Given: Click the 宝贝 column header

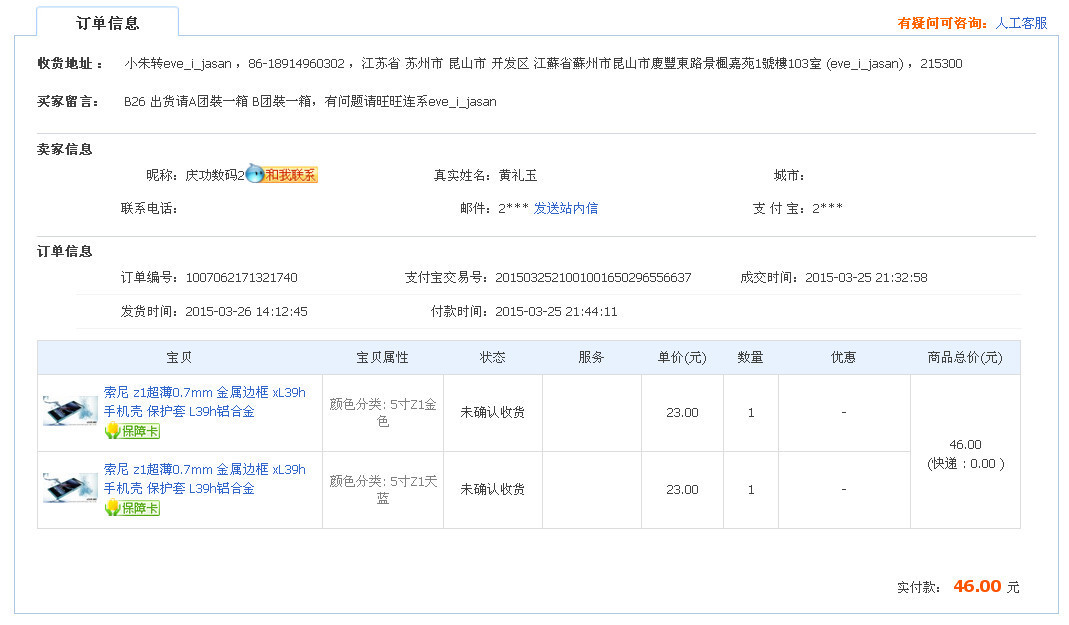Looking at the screenshot, I should tap(180, 357).
